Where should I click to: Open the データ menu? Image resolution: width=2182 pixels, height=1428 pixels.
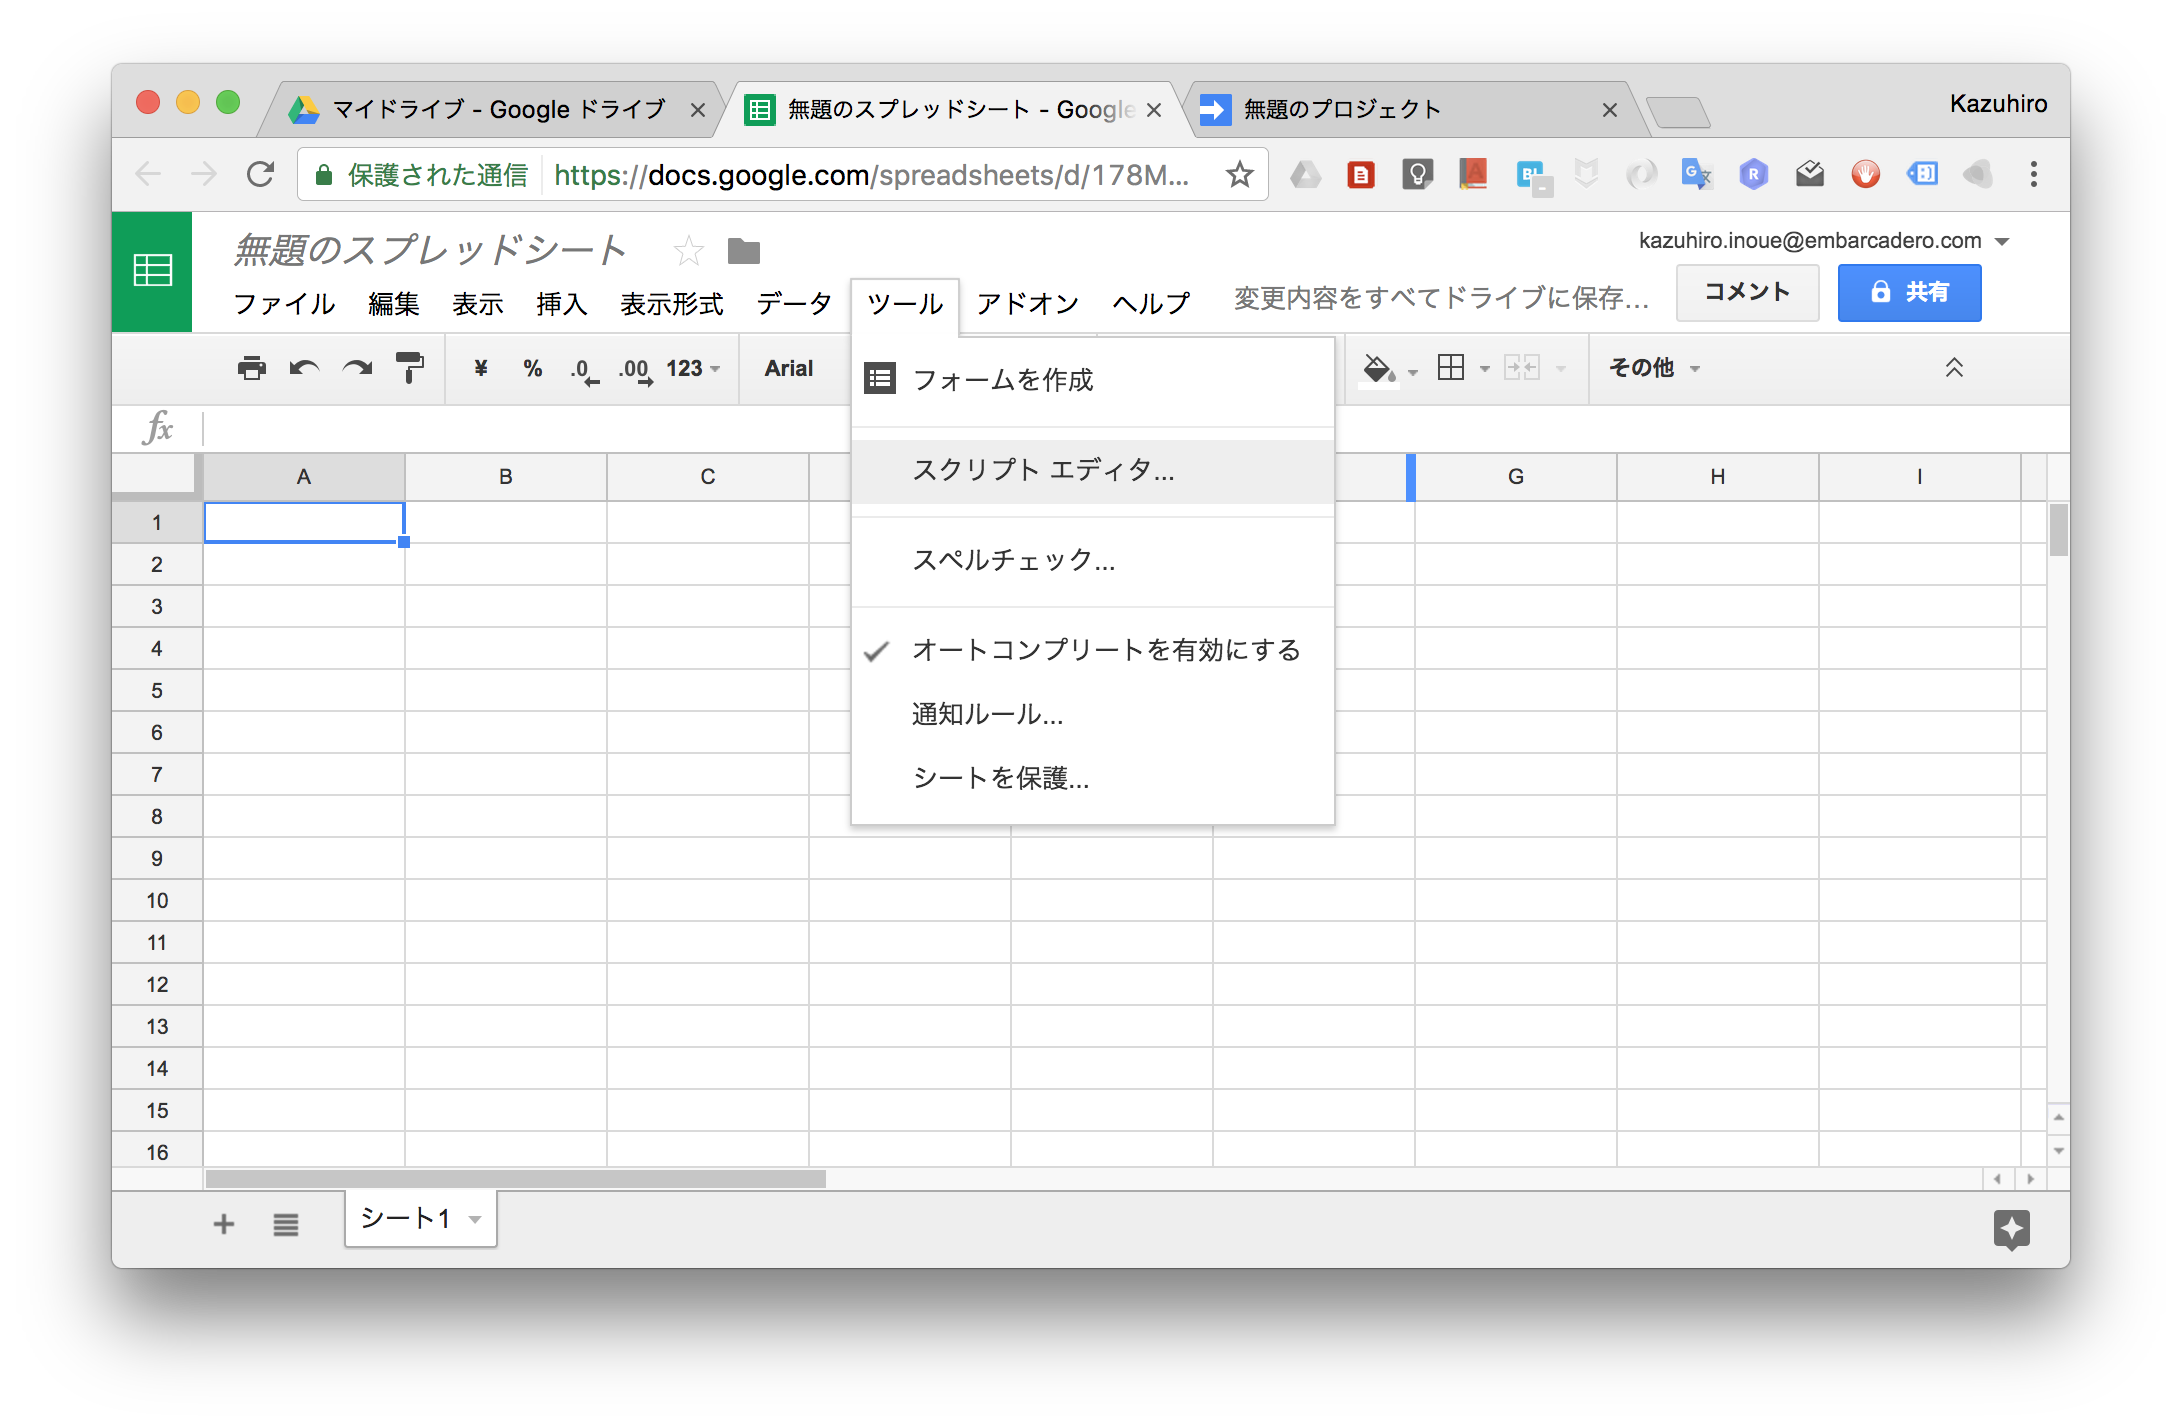[x=794, y=304]
